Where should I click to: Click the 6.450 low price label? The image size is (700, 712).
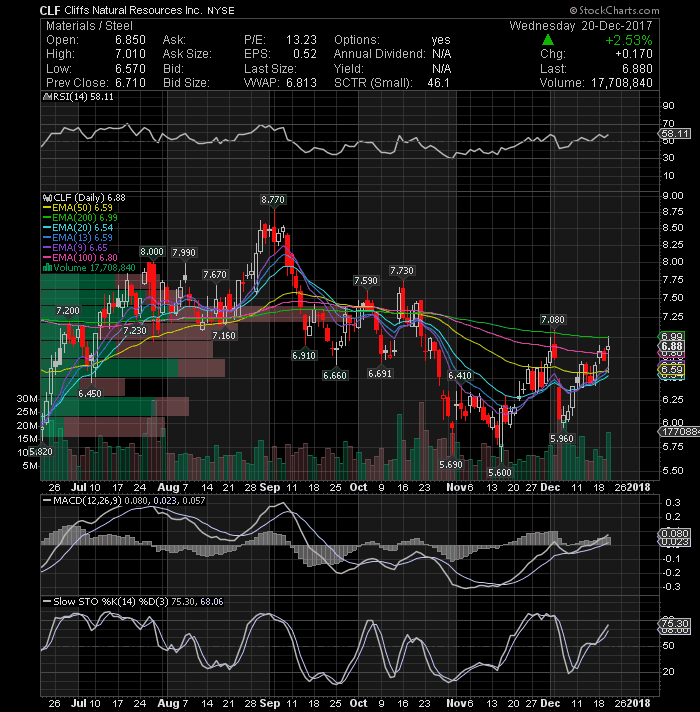90,394
